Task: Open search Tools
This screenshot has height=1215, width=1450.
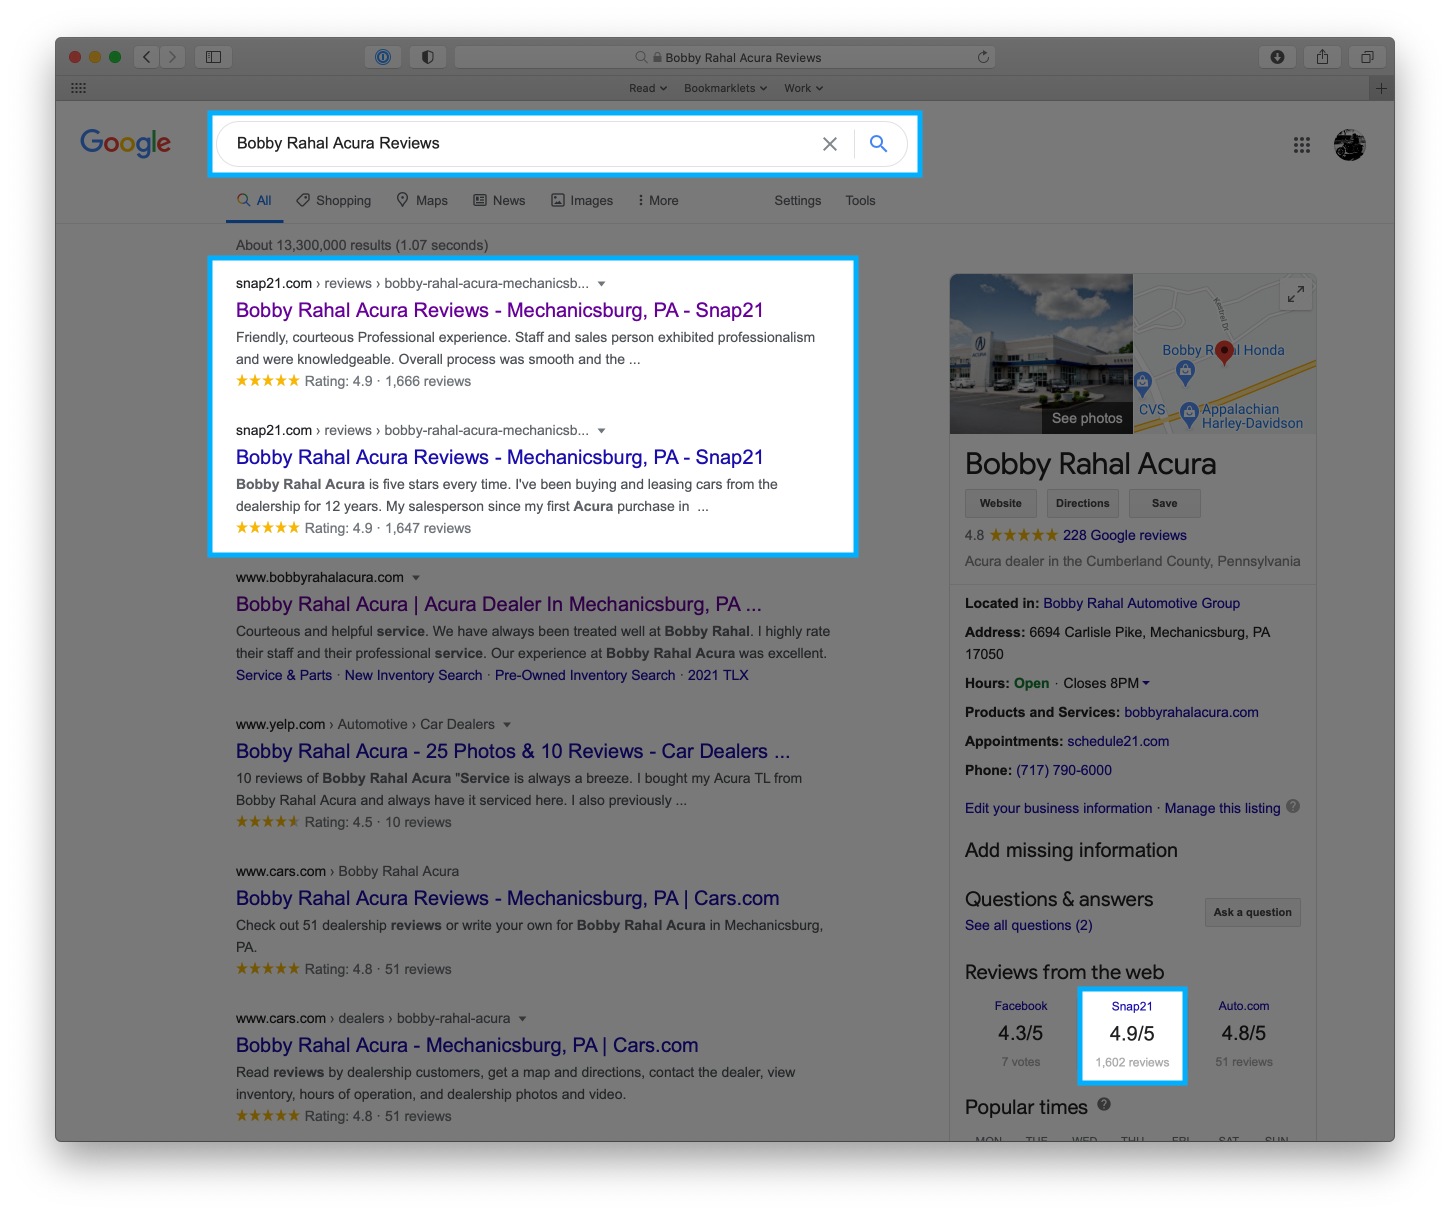Action: coord(860,200)
